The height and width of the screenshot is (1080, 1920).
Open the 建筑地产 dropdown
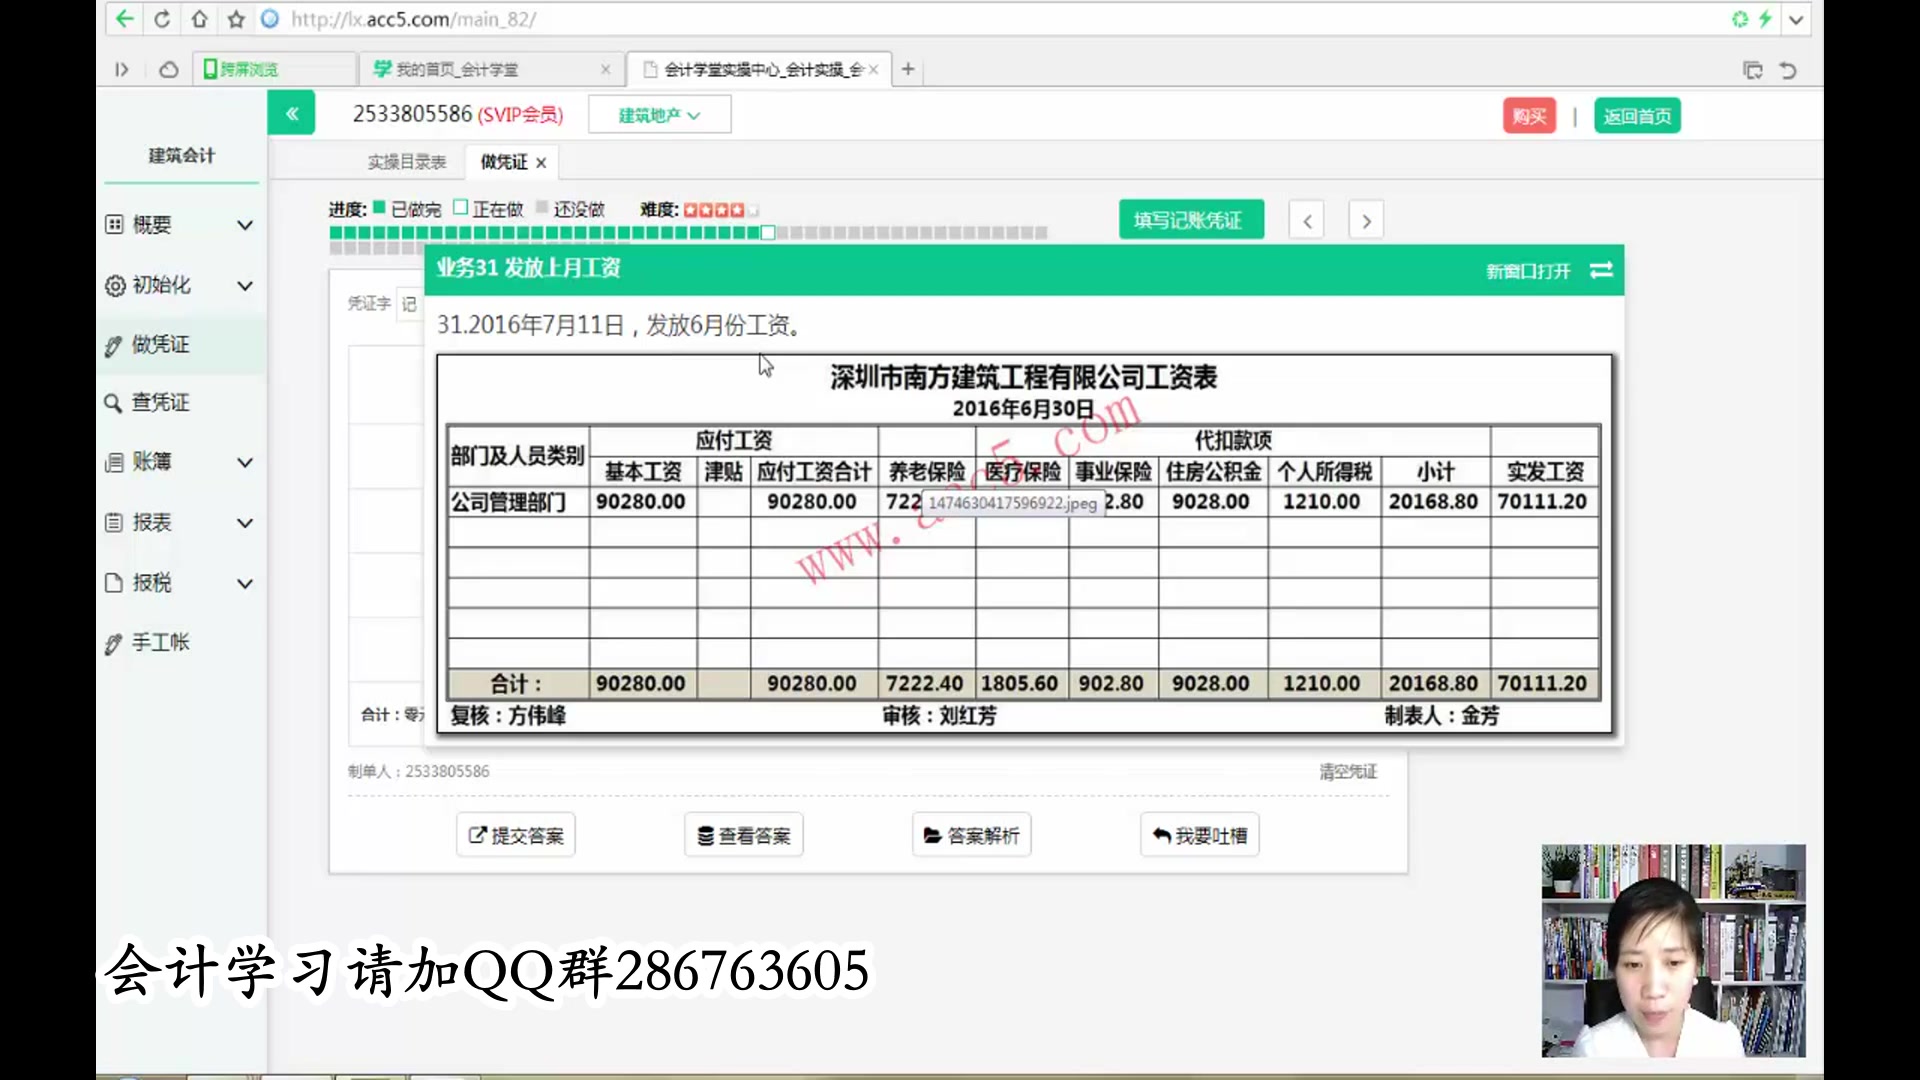pyautogui.click(x=659, y=115)
